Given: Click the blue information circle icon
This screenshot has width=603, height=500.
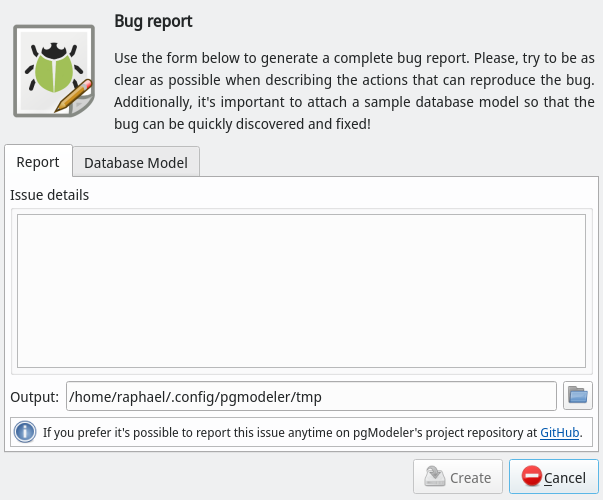Looking at the screenshot, I should coord(25,432).
